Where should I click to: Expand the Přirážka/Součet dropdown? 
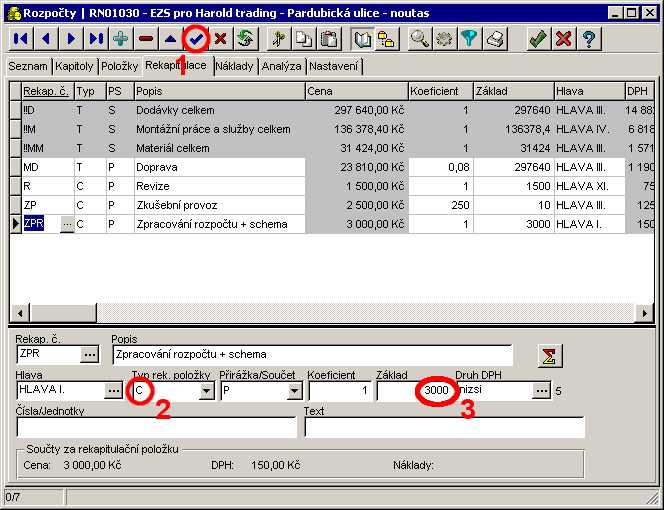pos(294,391)
